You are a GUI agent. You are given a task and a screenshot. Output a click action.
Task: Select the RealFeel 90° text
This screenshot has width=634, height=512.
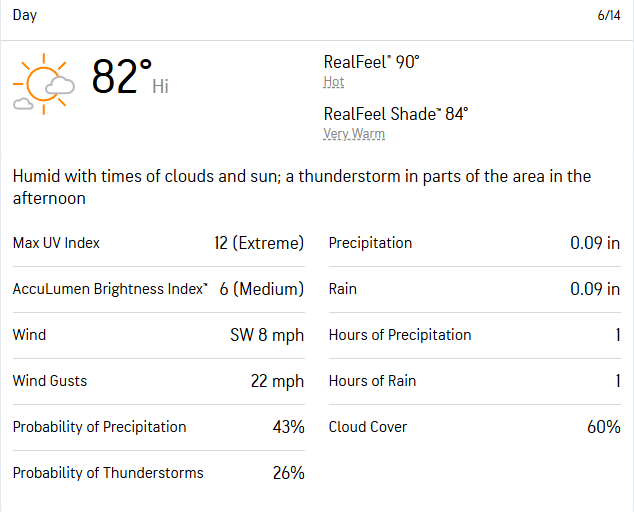point(372,62)
